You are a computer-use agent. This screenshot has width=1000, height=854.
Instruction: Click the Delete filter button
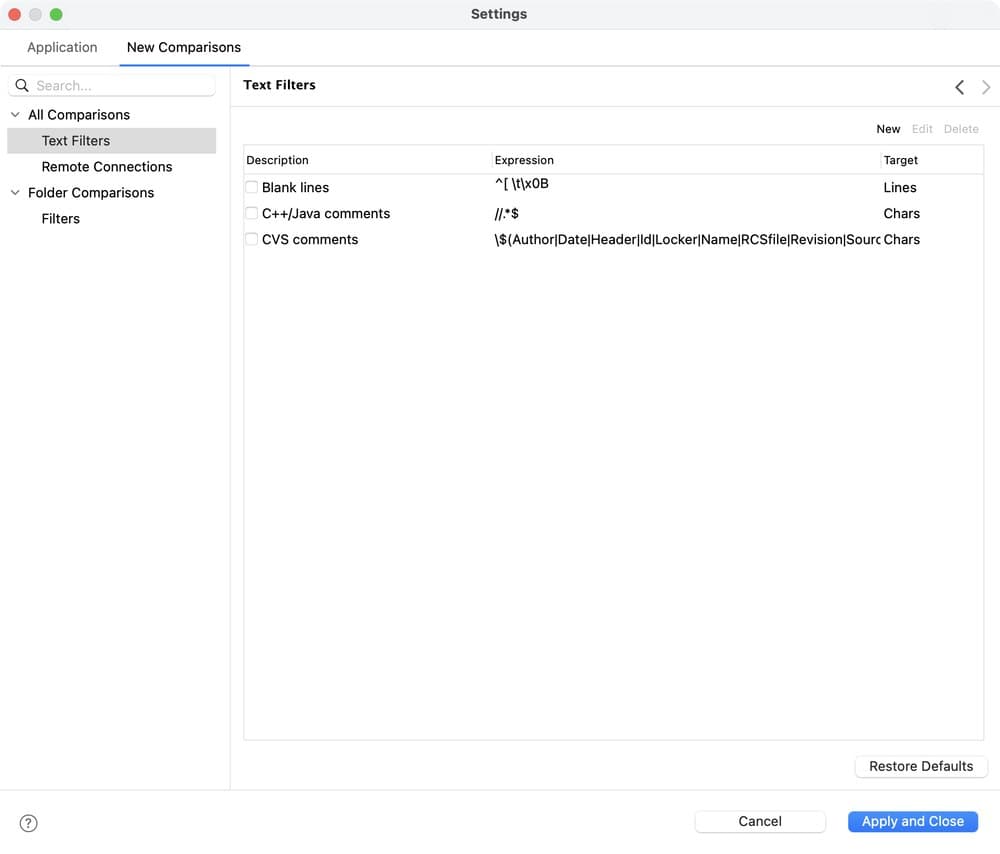tap(961, 129)
